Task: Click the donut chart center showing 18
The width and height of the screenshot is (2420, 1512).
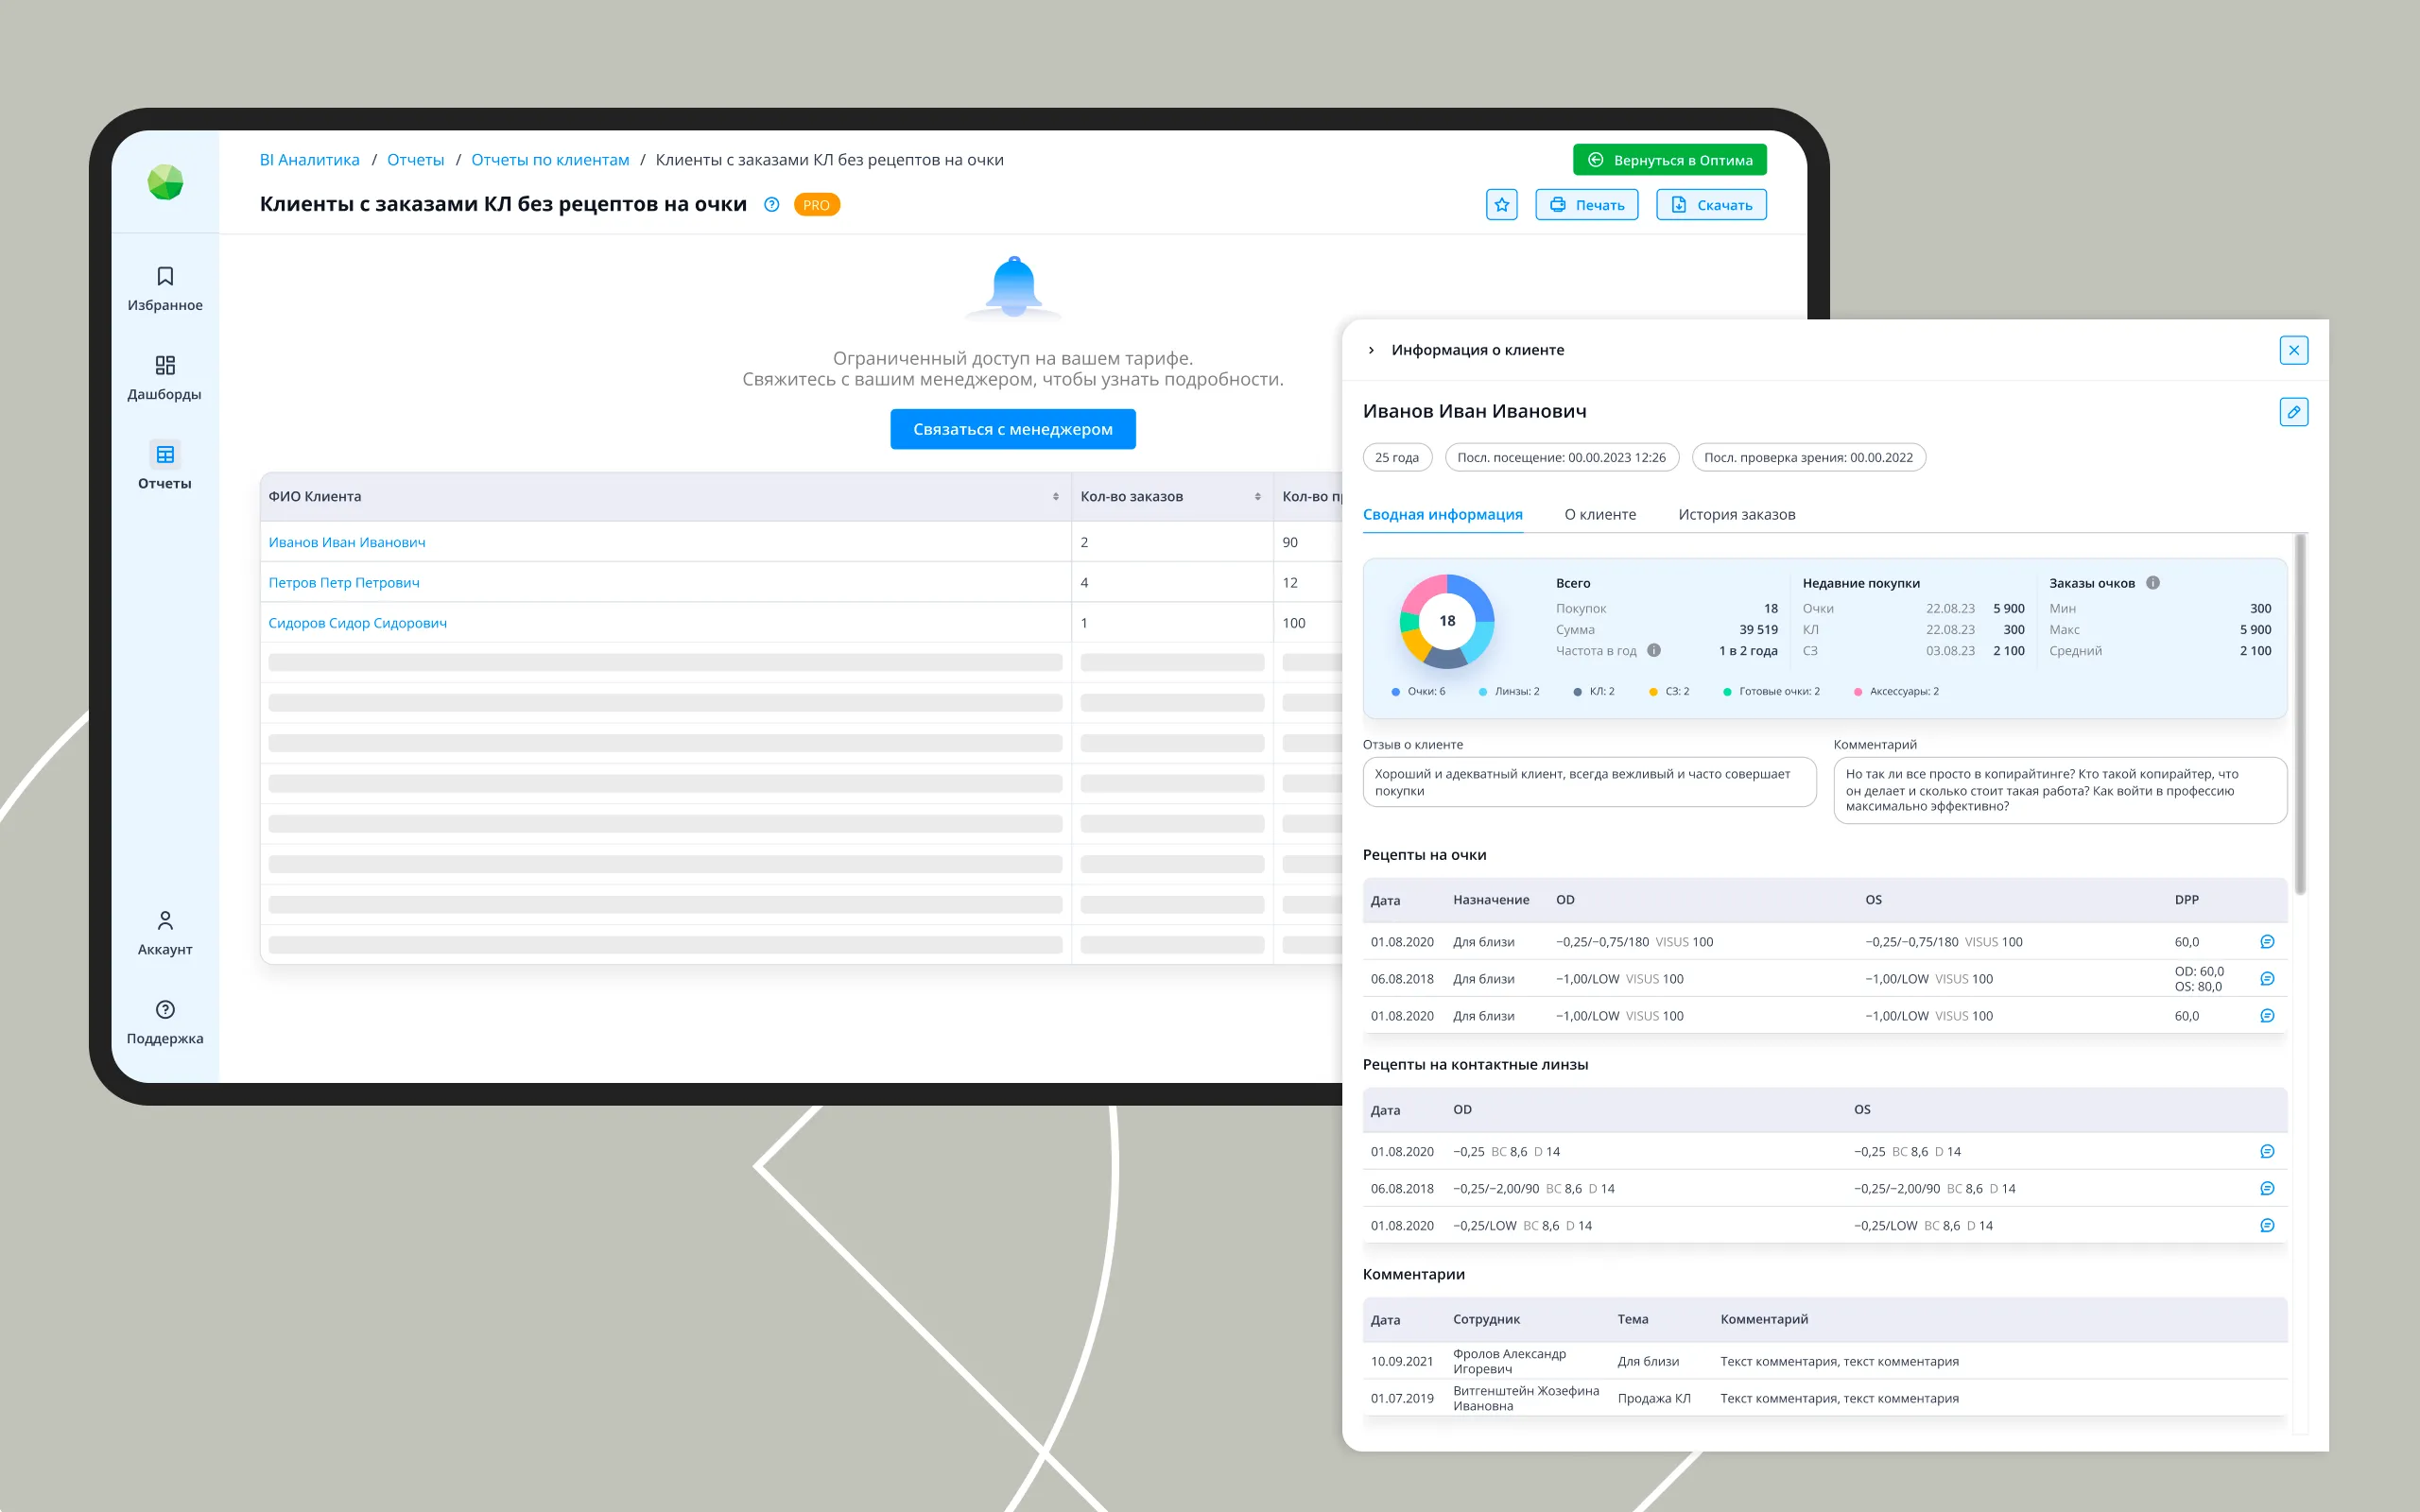Action: coord(1447,621)
